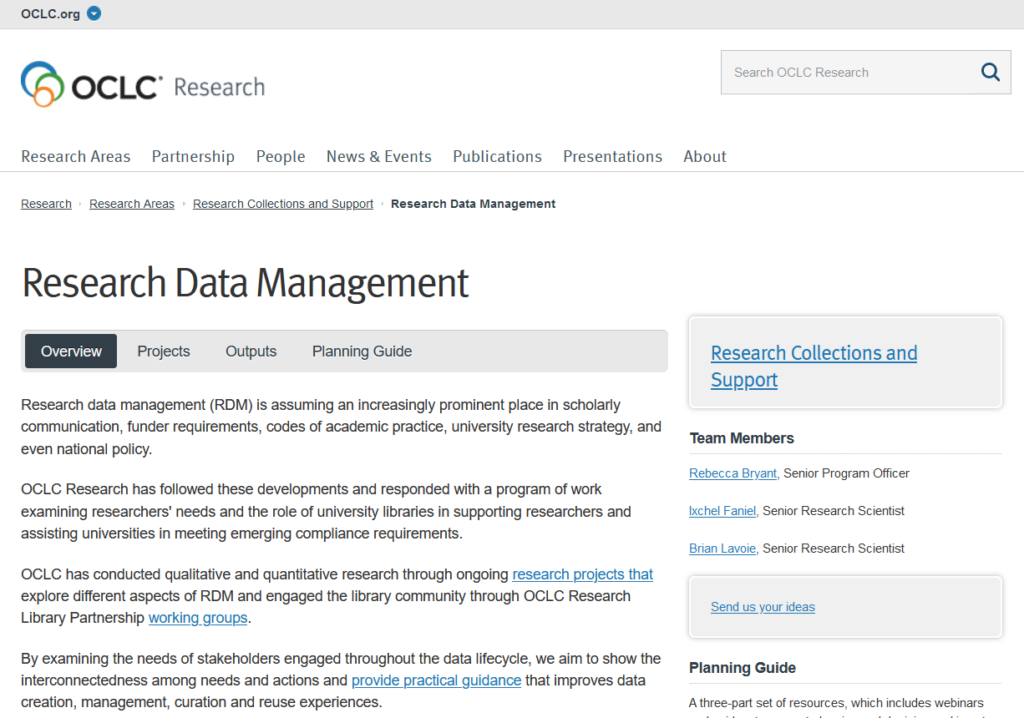Go to Research Areas breadcrumb link
1024x718 pixels.
click(x=132, y=204)
